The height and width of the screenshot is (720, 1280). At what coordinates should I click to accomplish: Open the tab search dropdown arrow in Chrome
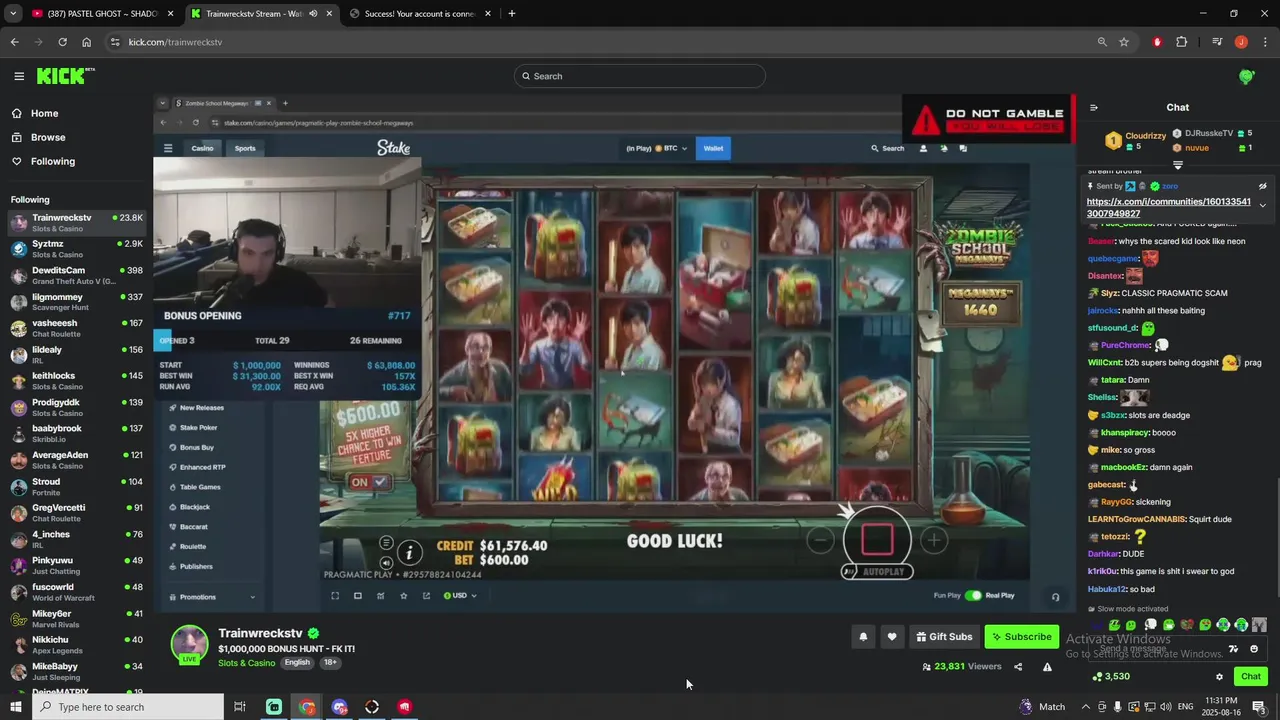click(12, 14)
